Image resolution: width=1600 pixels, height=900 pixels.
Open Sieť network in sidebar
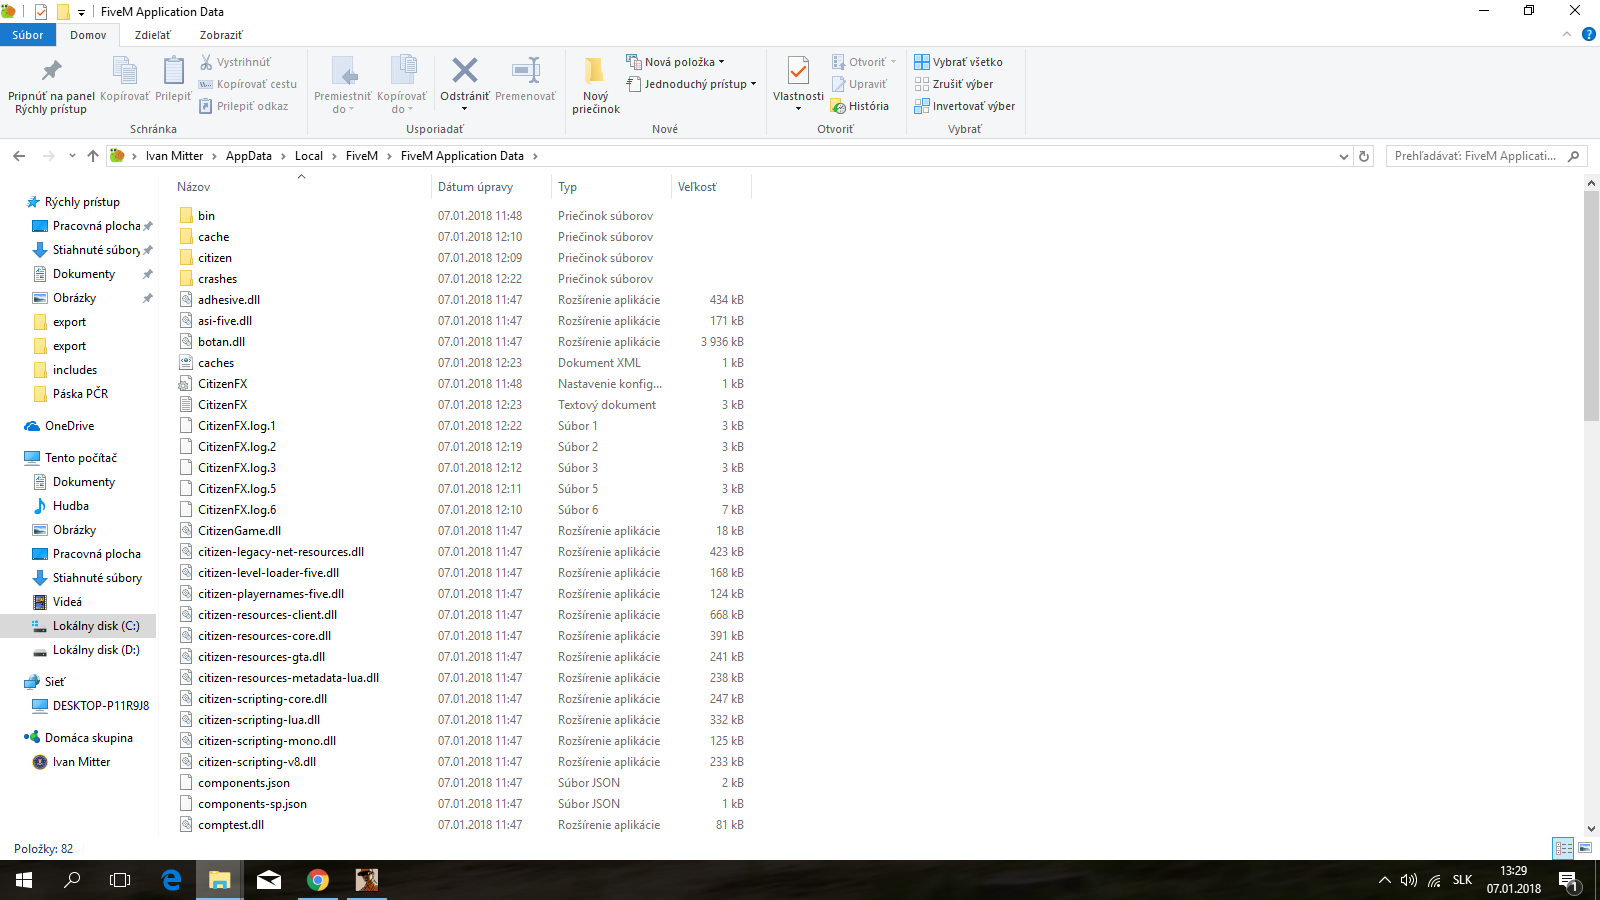click(x=54, y=682)
